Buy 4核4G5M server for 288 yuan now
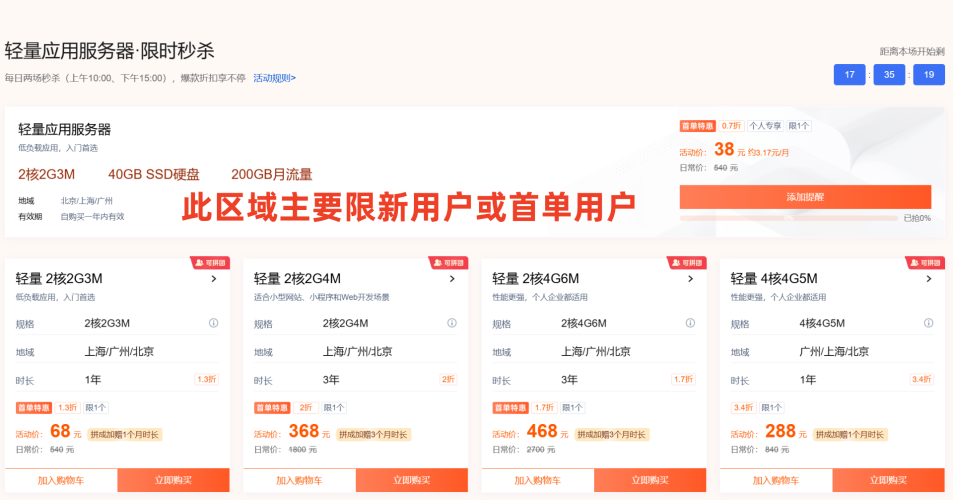This screenshot has width=953, height=500. pos(888,480)
